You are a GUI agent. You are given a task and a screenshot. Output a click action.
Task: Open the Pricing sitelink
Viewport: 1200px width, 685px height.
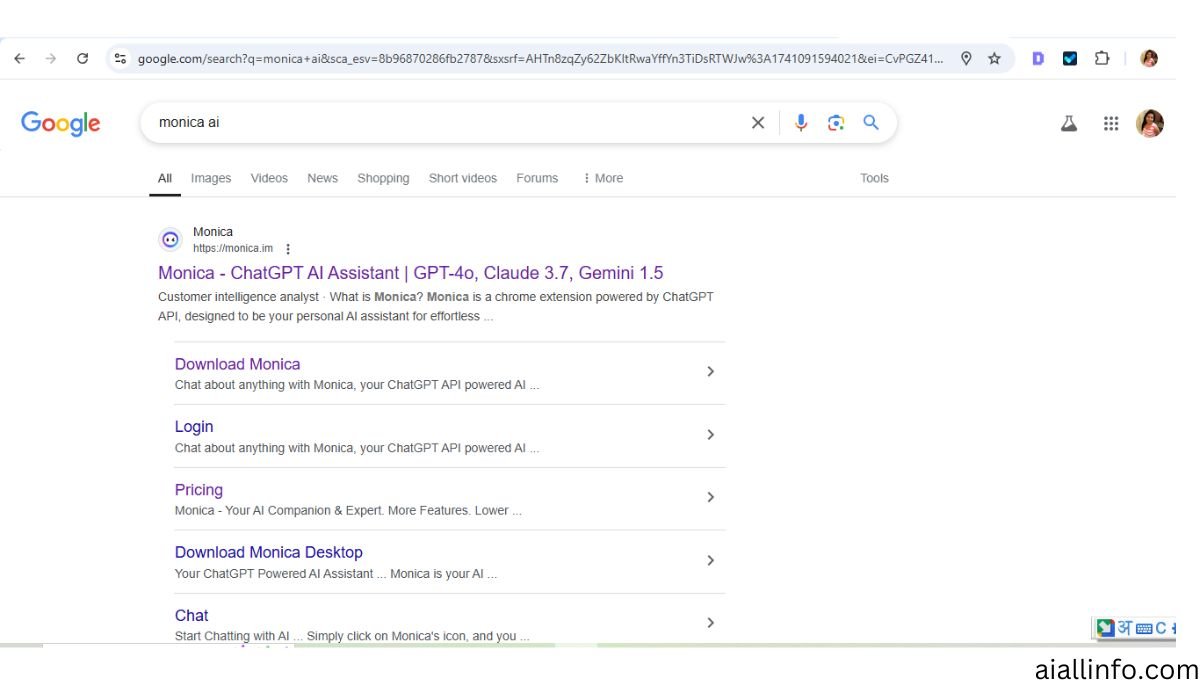pyautogui.click(x=199, y=490)
